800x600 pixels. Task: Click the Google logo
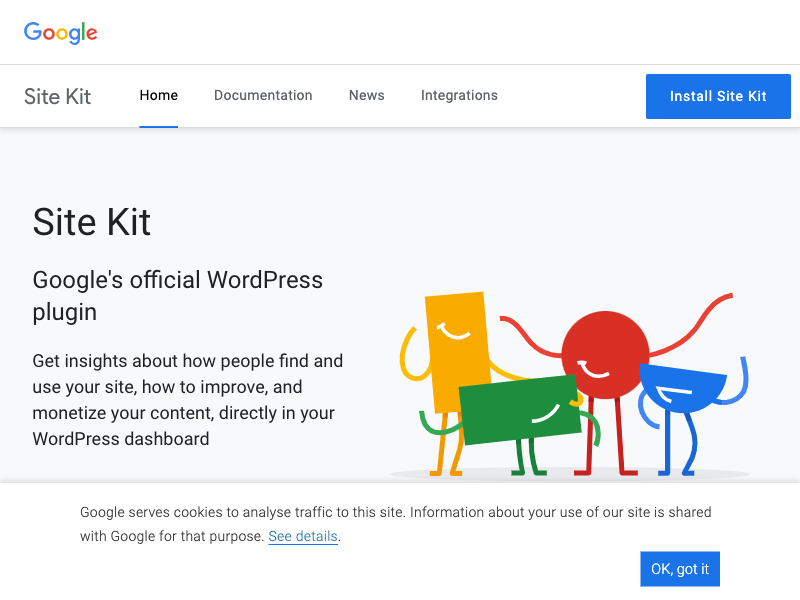tap(60, 33)
